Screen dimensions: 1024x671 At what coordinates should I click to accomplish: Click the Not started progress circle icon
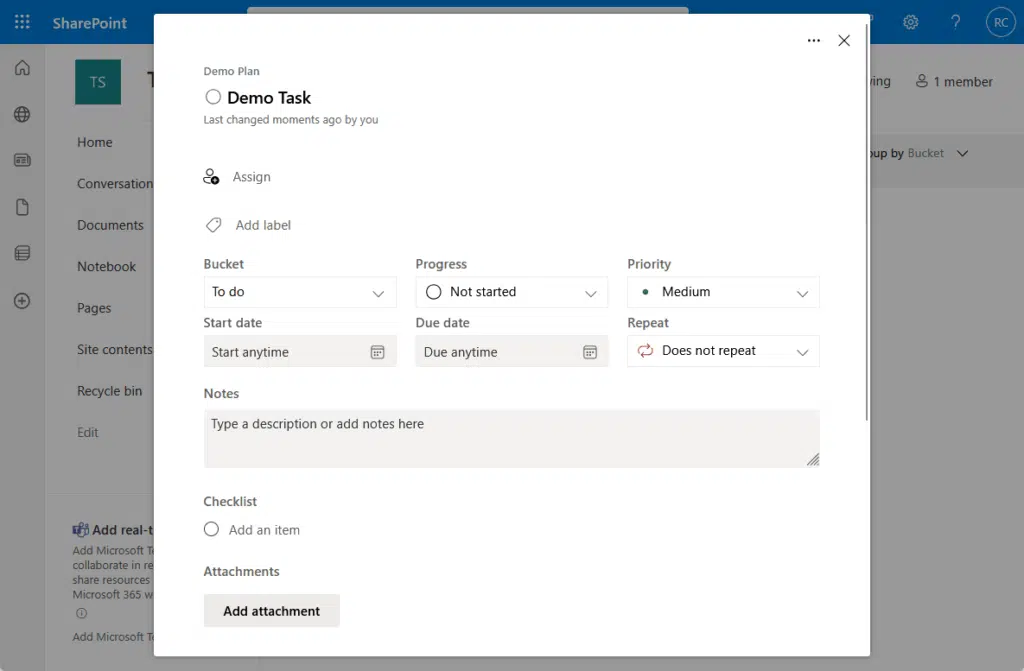pos(434,292)
